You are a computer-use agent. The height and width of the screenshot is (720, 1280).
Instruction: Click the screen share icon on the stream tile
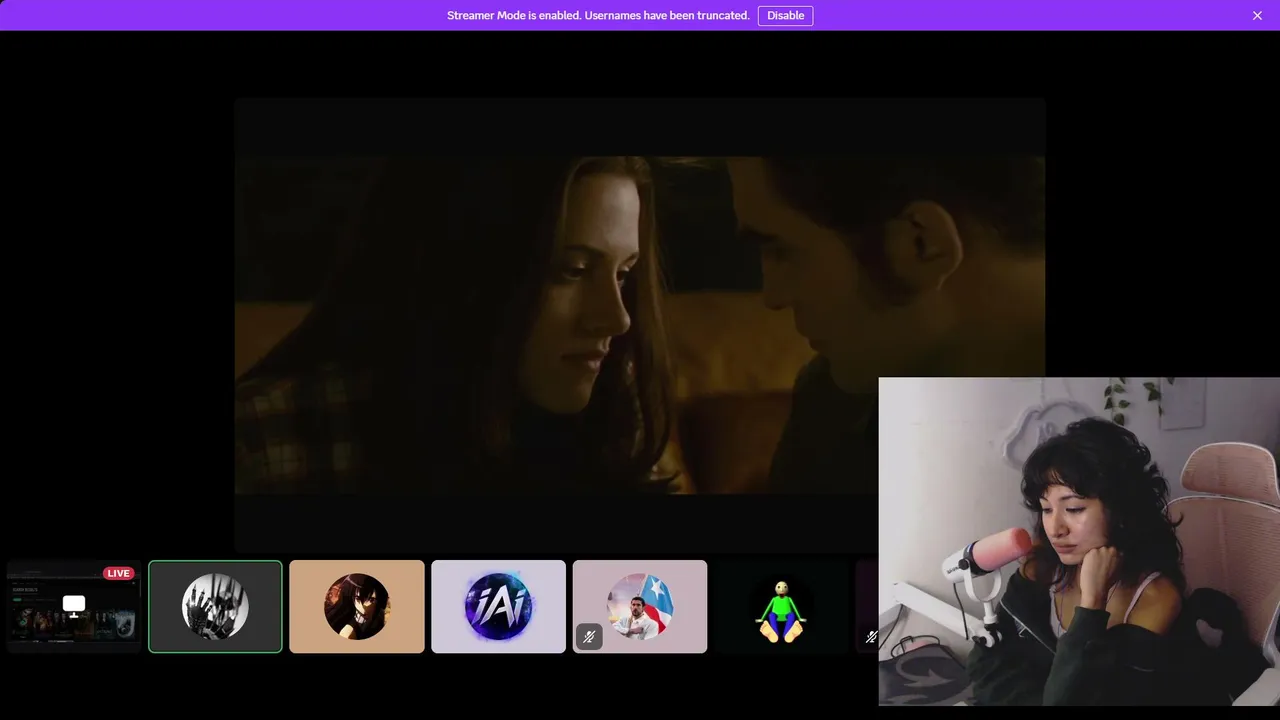74,604
